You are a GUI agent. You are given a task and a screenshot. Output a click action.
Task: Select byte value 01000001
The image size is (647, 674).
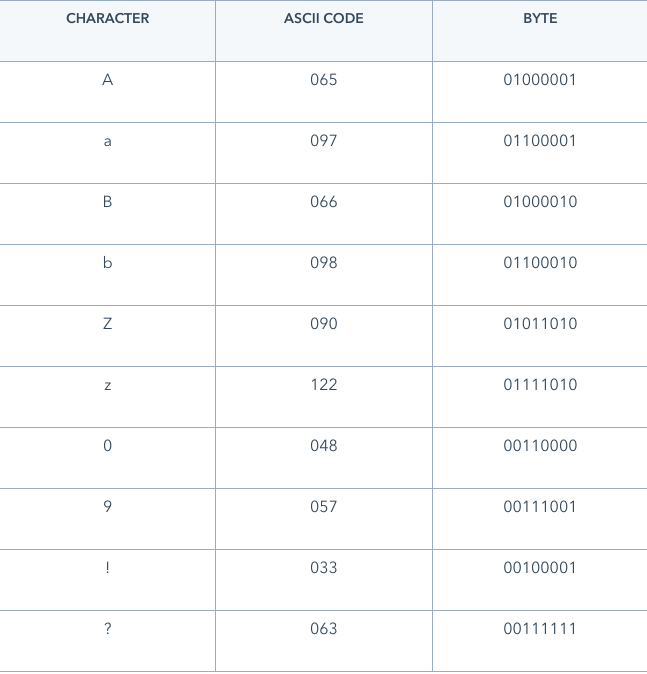pyautogui.click(x=540, y=80)
